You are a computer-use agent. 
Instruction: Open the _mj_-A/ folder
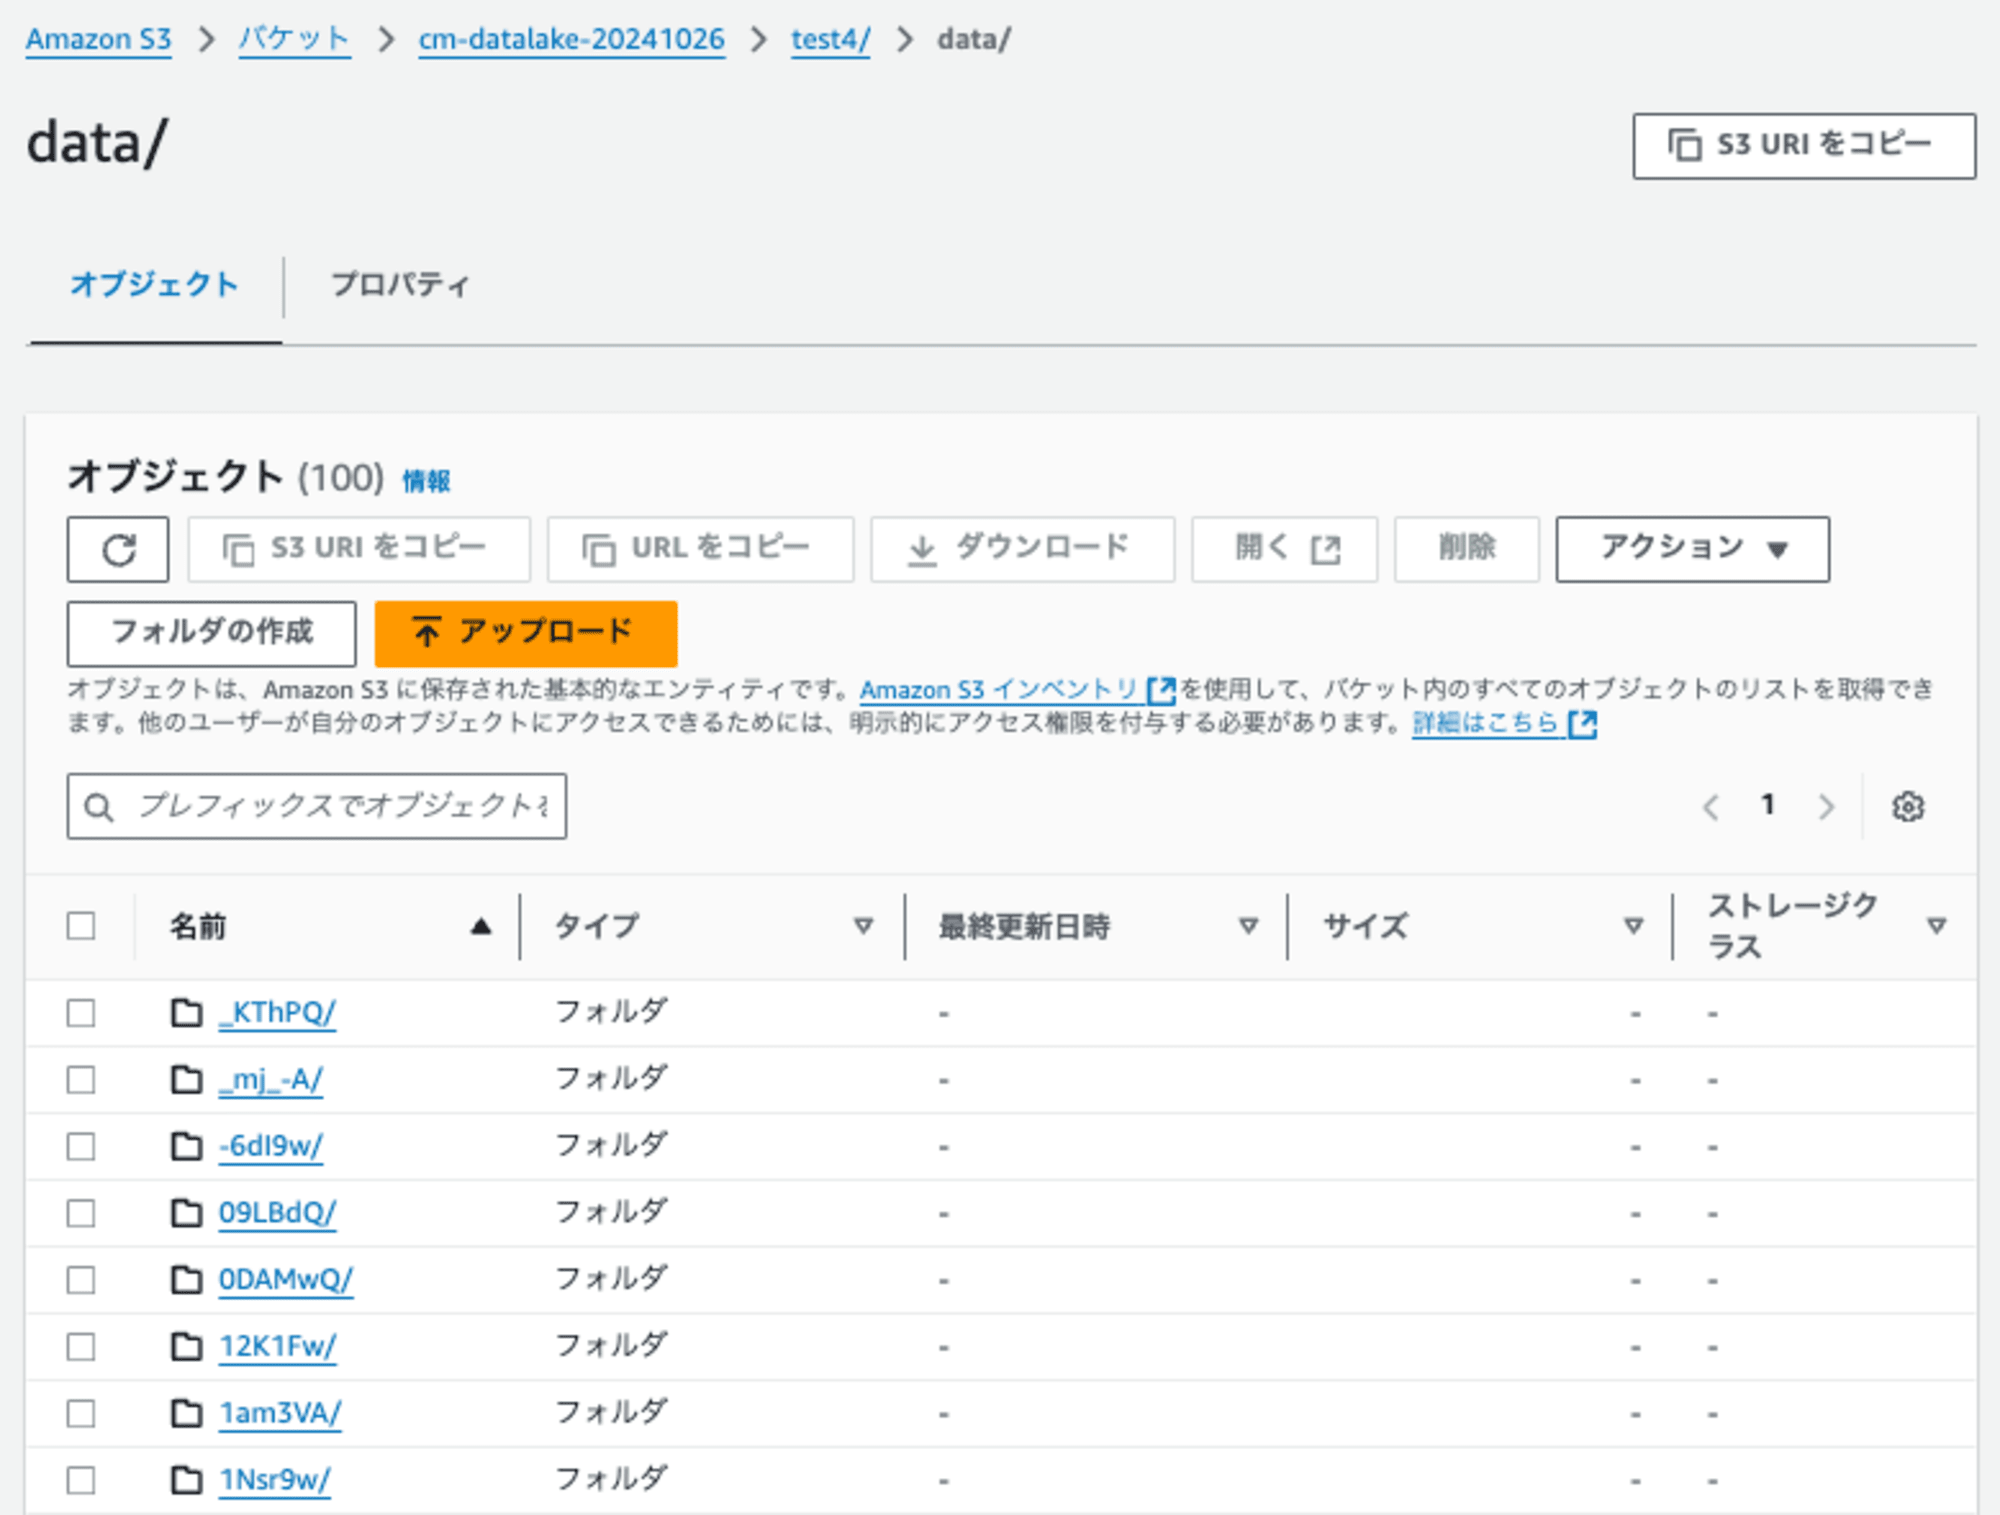point(271,1080)
